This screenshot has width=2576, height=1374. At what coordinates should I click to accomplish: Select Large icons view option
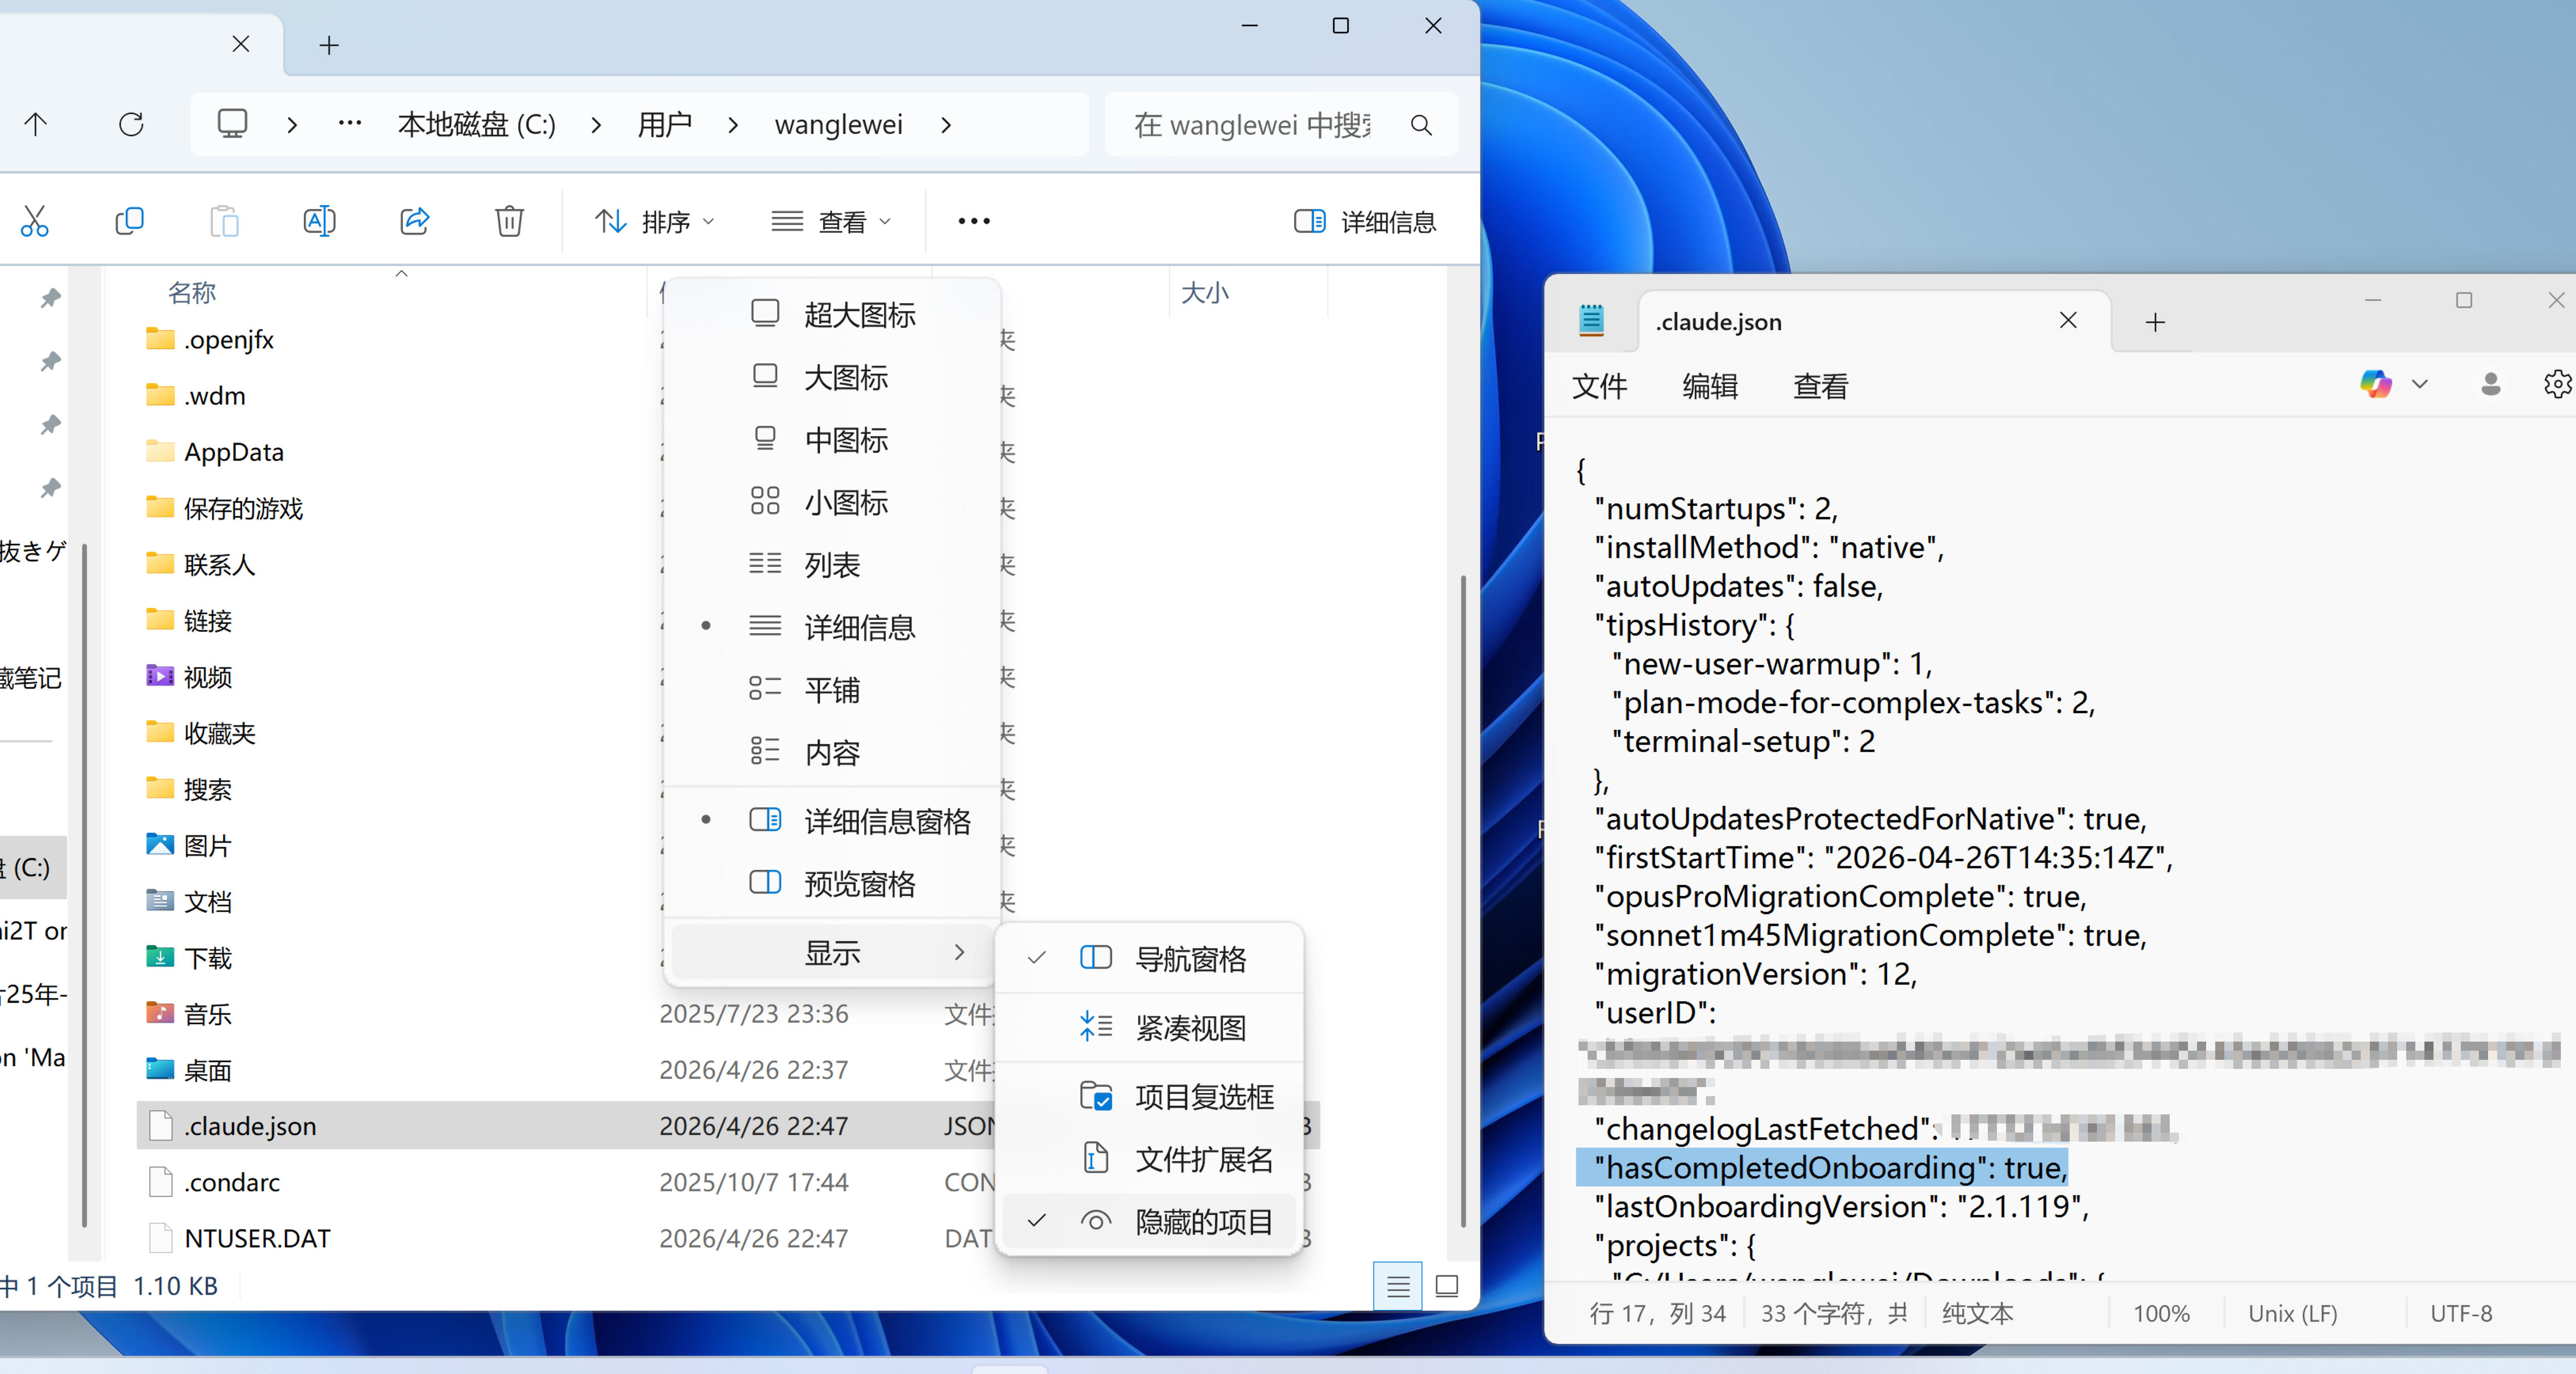coord(832,377)
